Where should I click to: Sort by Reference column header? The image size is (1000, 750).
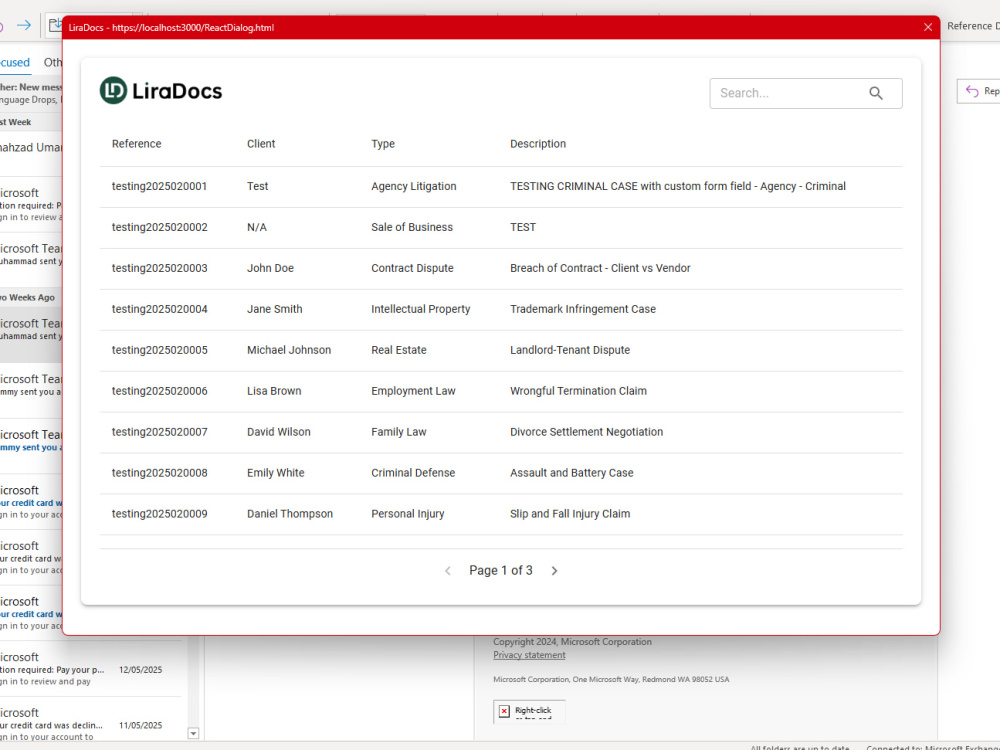point(136,144)
